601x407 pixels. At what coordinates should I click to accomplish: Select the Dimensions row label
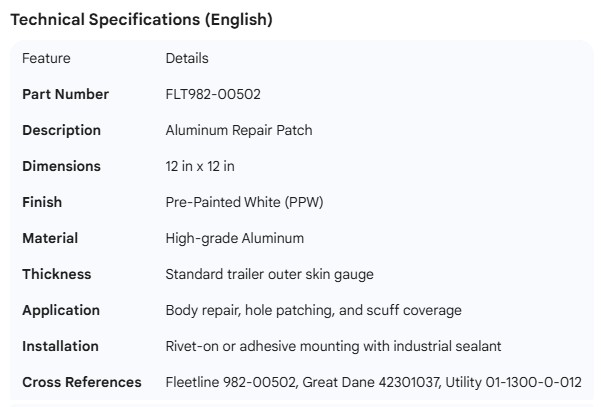tap(61, 166)
